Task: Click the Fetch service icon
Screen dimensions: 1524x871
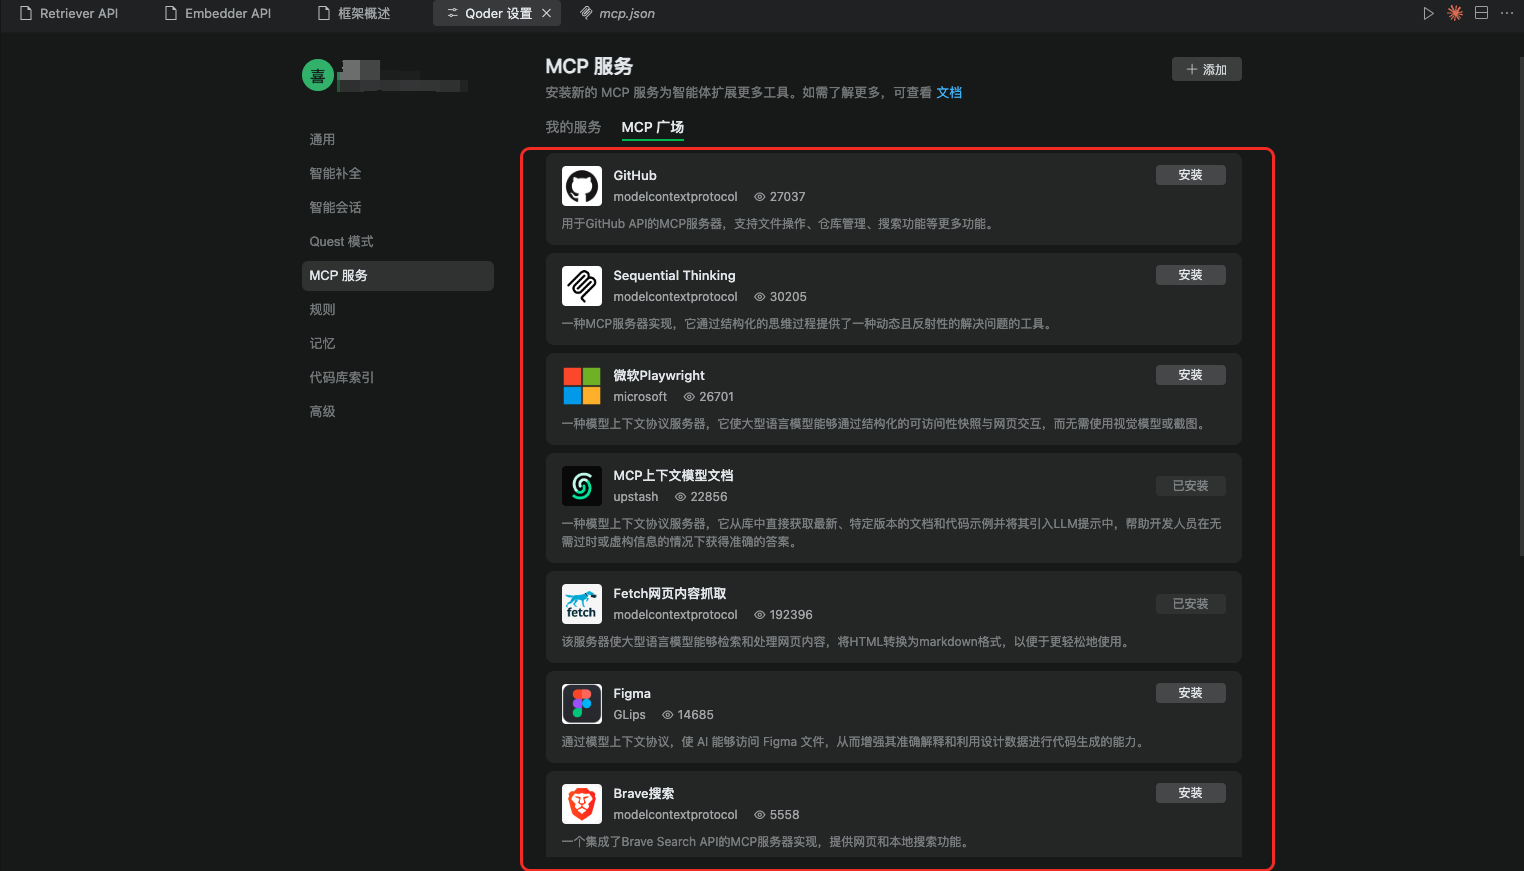Action: pyautogui.click(x=582, y=604)
